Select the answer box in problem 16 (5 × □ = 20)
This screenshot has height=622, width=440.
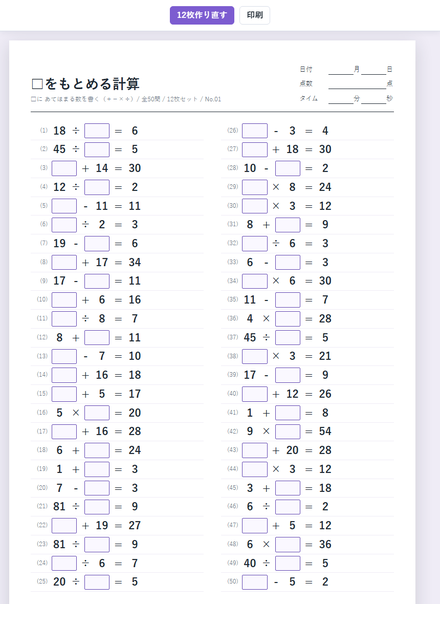(x=97, y=413)
